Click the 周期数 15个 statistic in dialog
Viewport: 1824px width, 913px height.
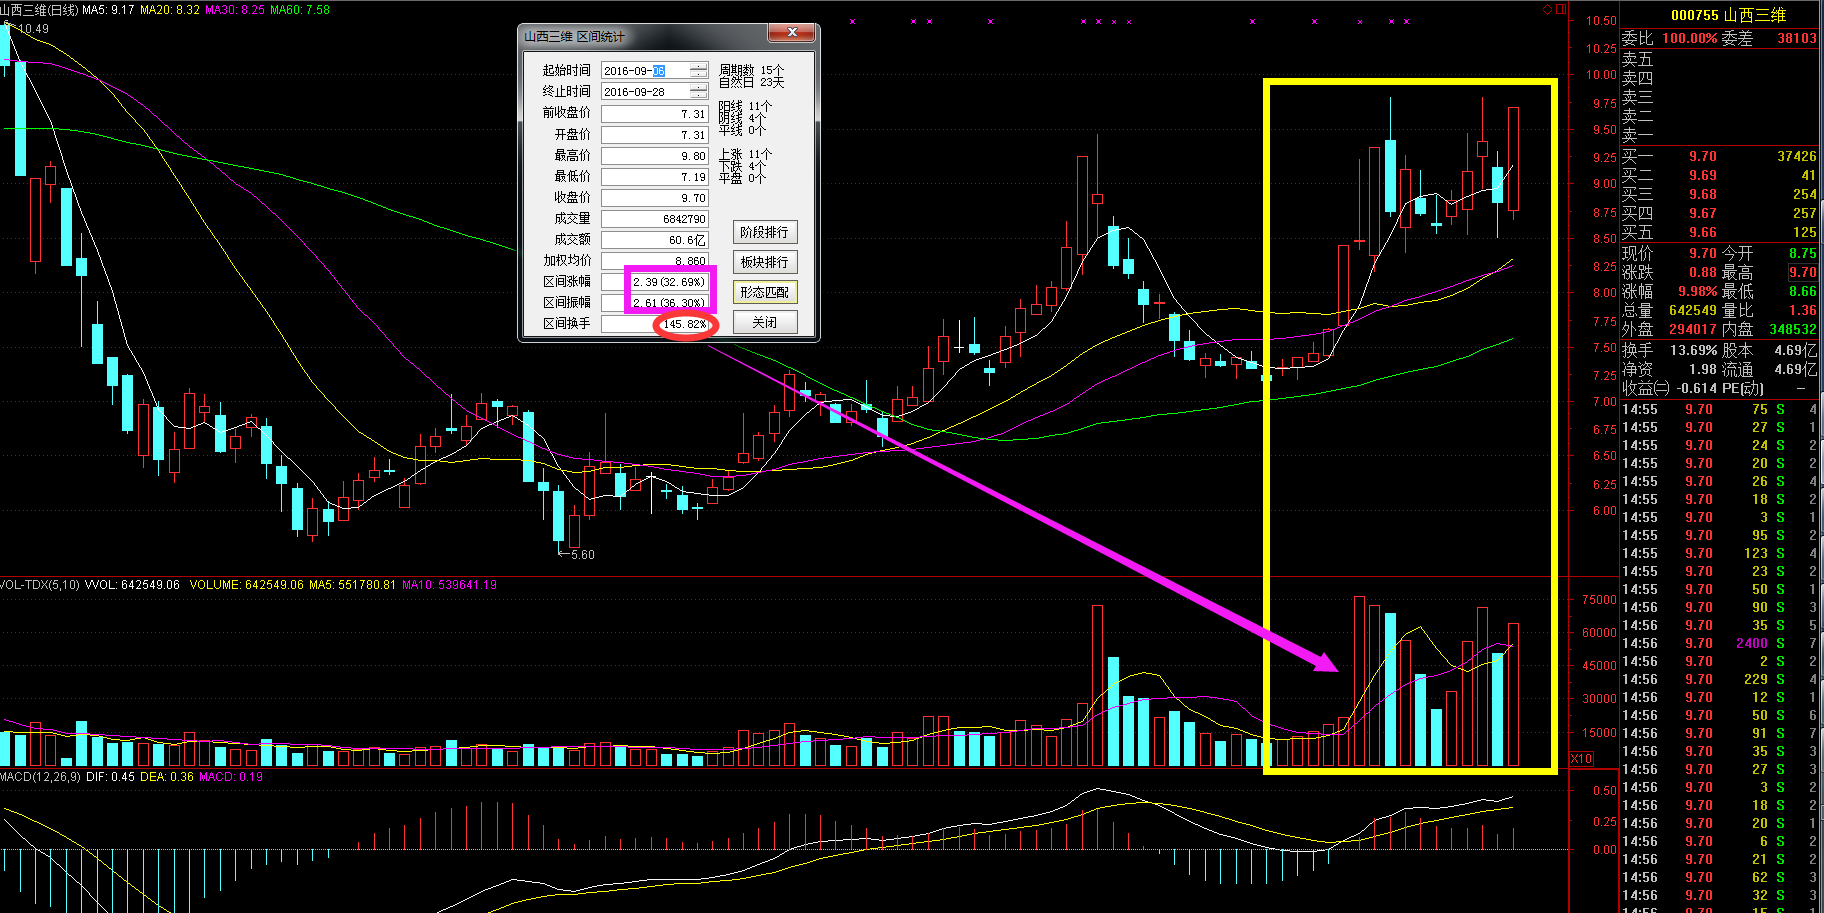tap(752, 70)
